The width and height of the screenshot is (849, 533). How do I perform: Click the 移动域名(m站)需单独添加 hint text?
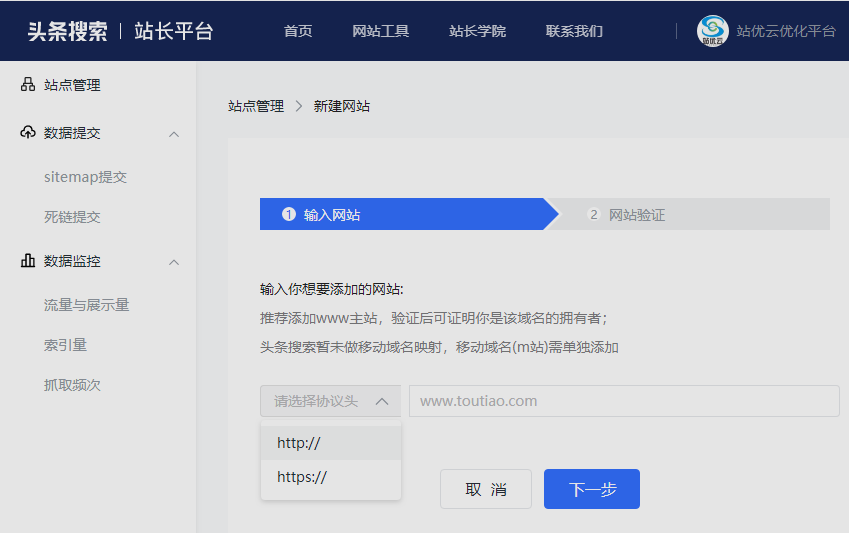pos(537,347)
